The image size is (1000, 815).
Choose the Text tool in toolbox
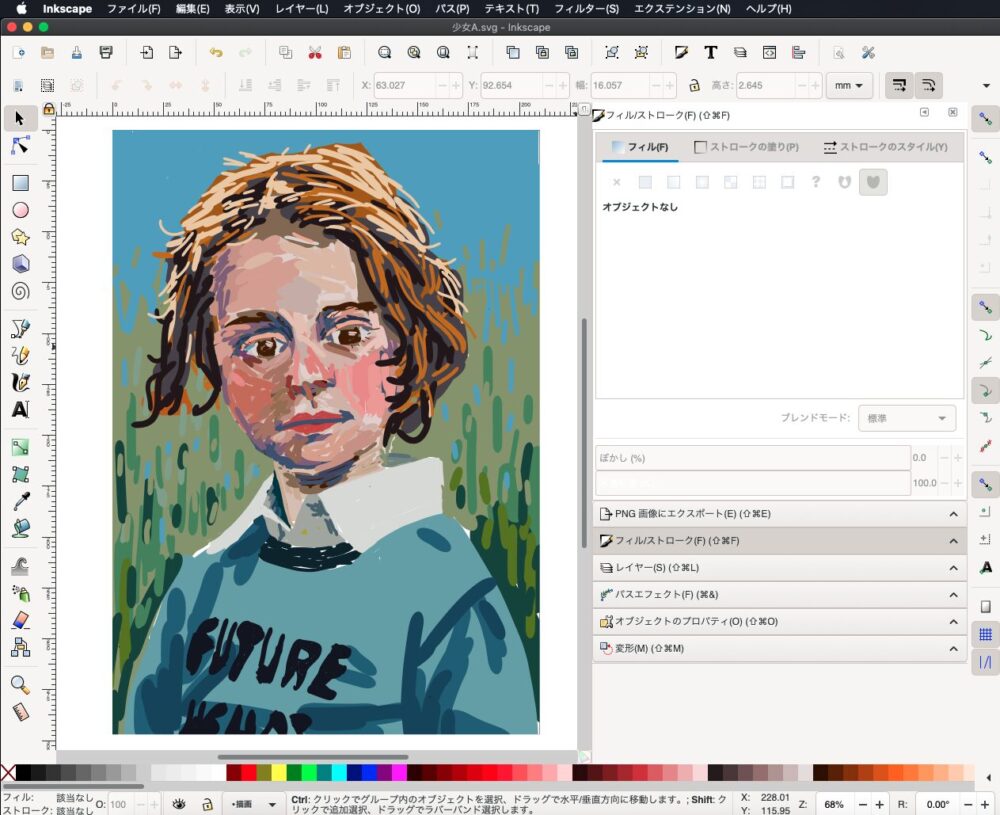tap(20, 410)
